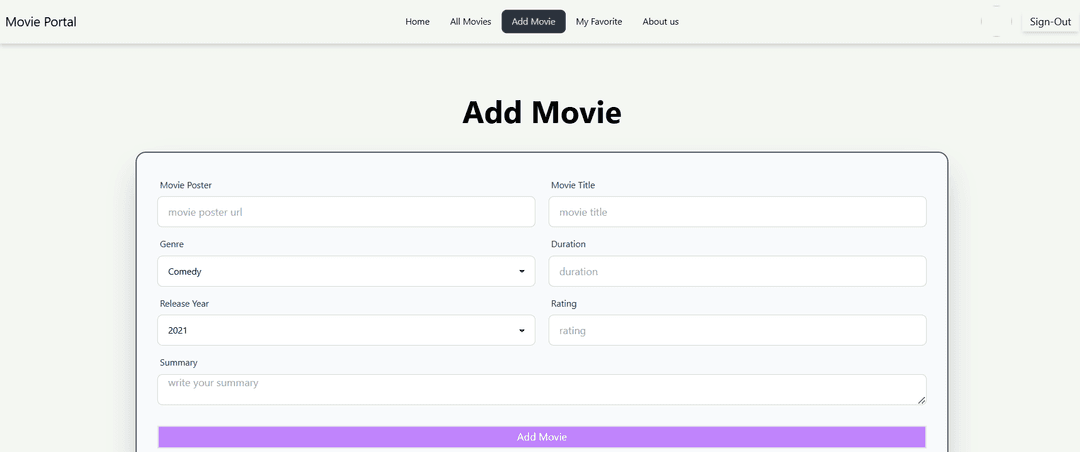1080x452 pixels.
Task: Go to the Home page
Action: click(x=417, y=22)
